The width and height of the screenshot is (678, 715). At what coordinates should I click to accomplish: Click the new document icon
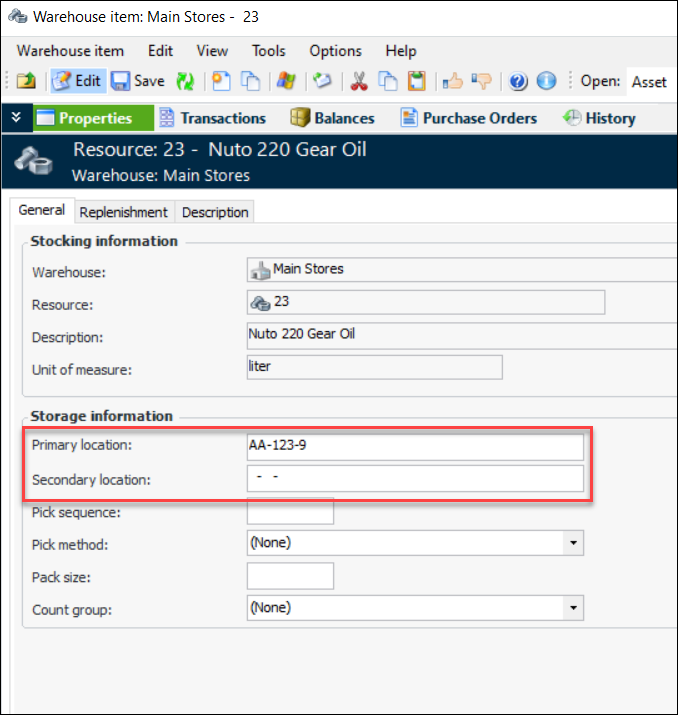(x=221, y=81)
